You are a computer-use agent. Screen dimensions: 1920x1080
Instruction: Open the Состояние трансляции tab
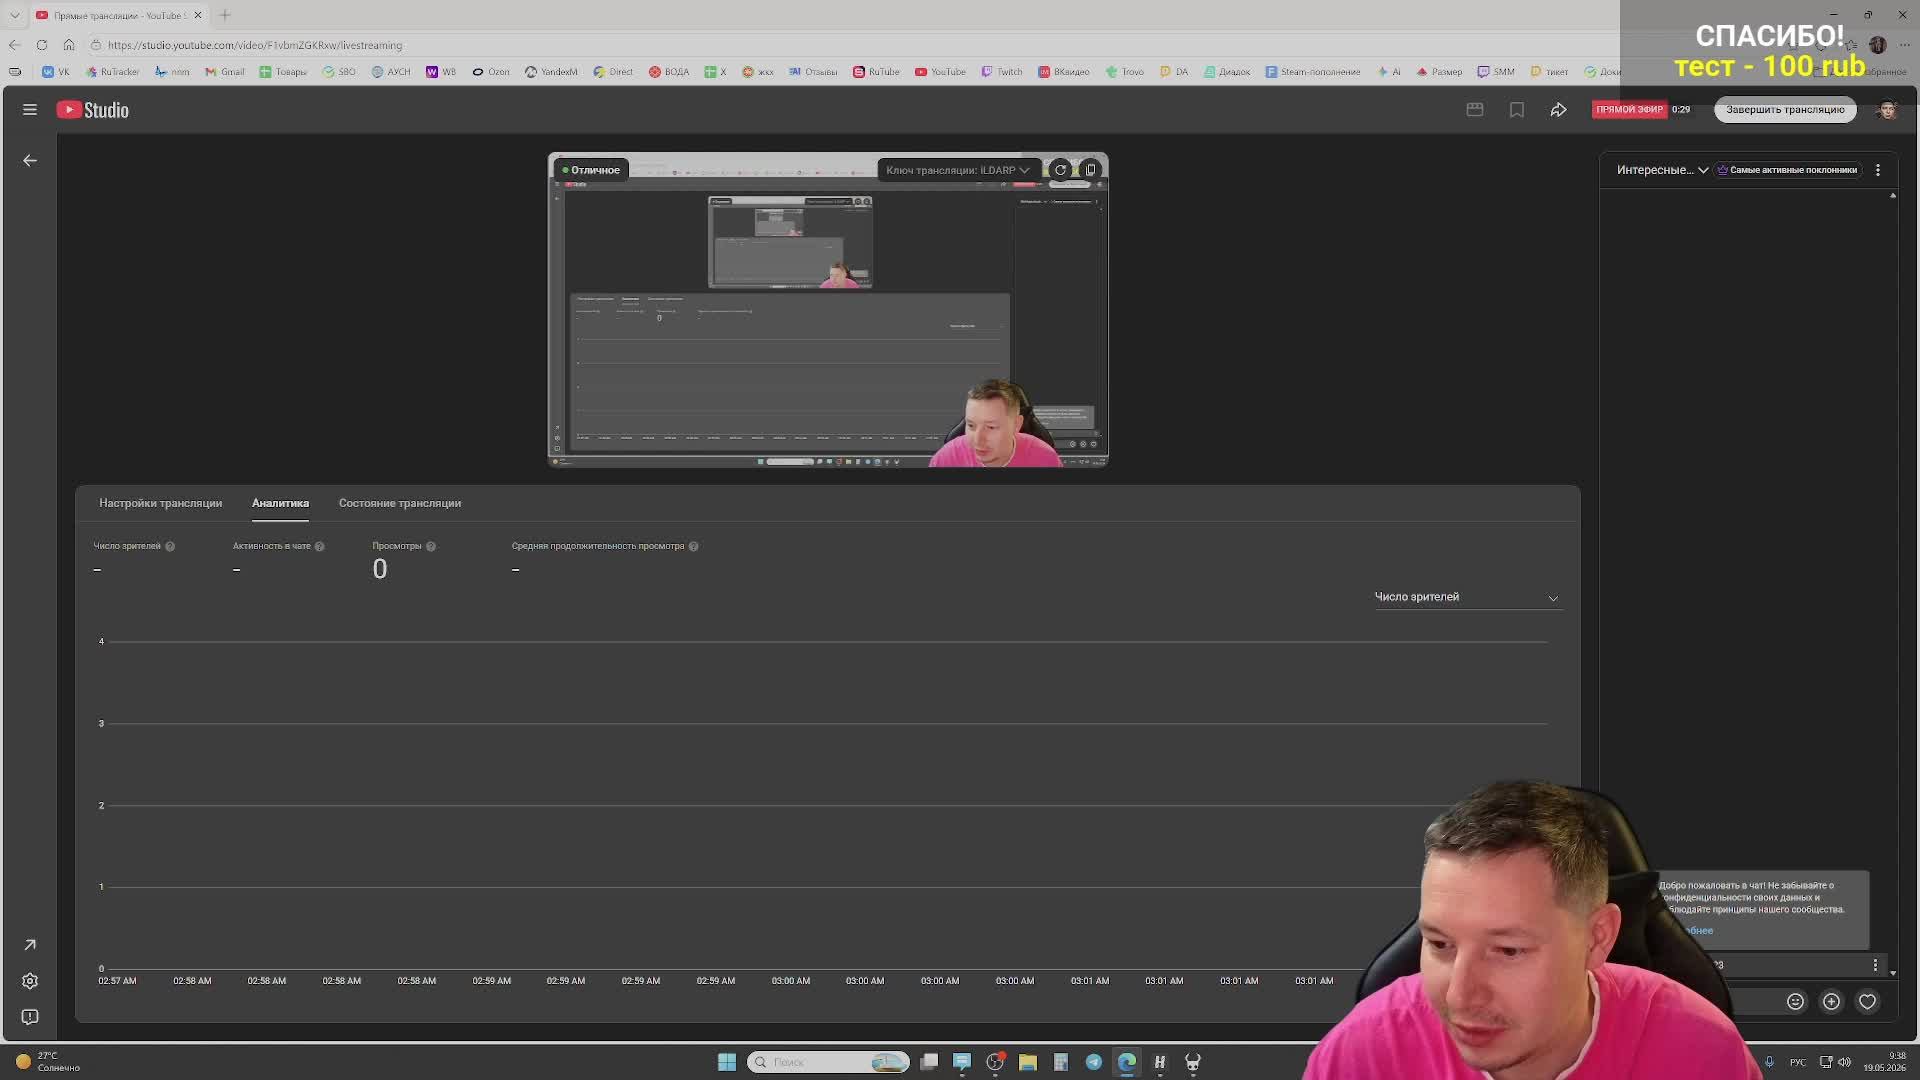[x=400, y=503]
